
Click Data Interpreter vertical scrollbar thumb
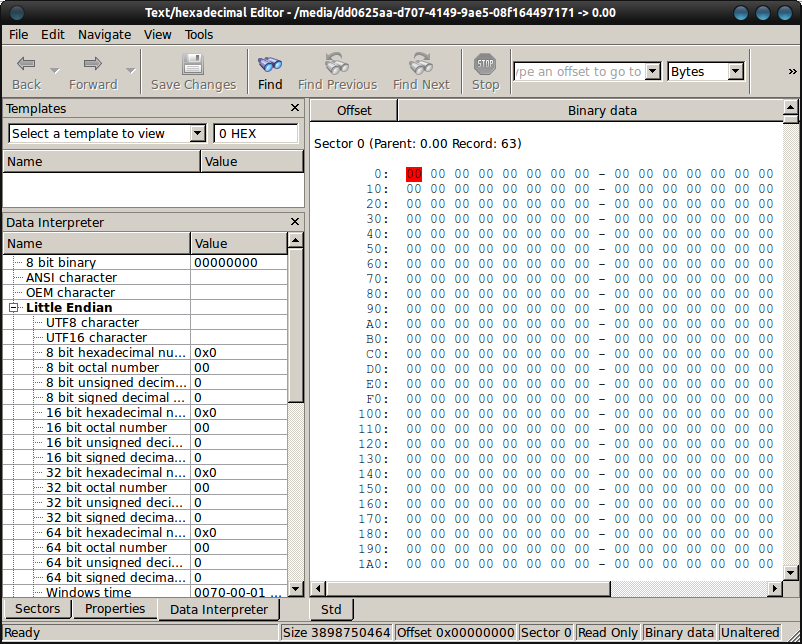pyautogui.click(x=296, y=325)
